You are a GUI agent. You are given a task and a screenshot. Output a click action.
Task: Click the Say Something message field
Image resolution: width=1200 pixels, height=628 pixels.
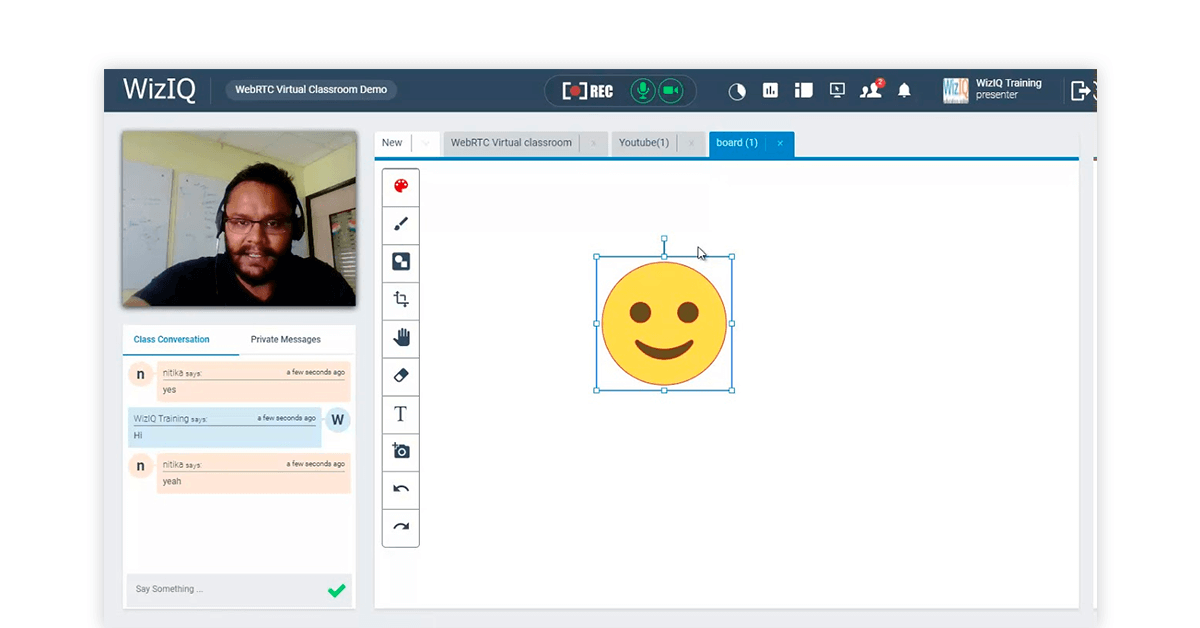point(225,589)
